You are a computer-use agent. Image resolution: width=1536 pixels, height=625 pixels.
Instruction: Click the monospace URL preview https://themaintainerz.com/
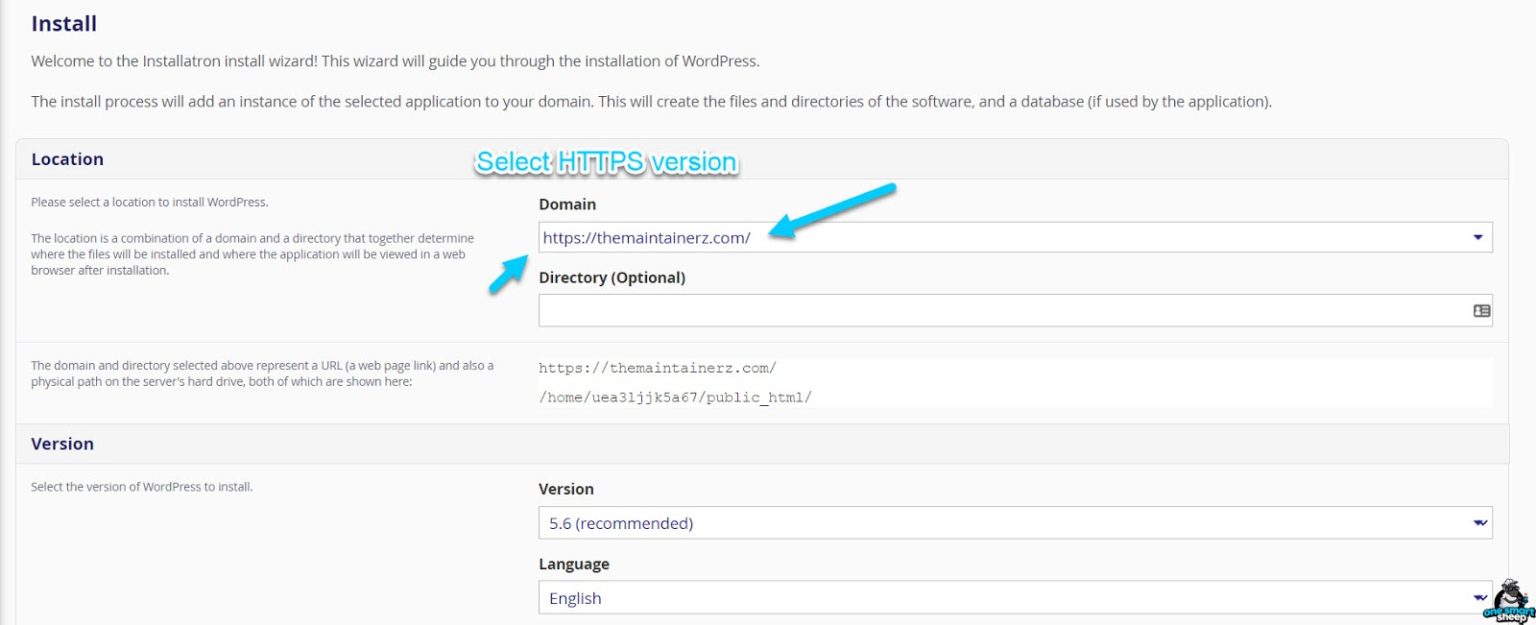[x=657, y=368]
